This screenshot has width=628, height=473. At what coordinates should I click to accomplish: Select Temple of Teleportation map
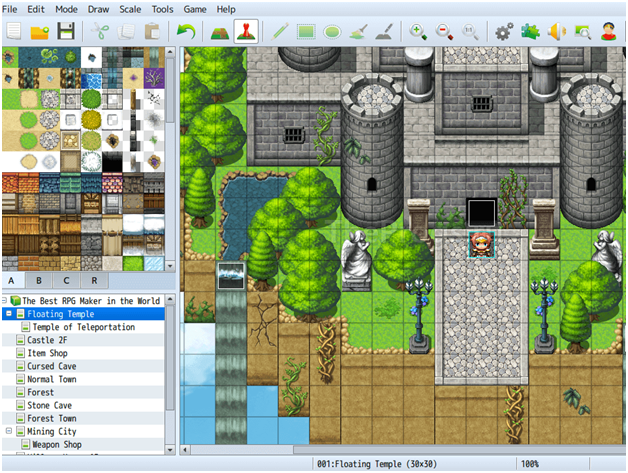coord(84,327)
